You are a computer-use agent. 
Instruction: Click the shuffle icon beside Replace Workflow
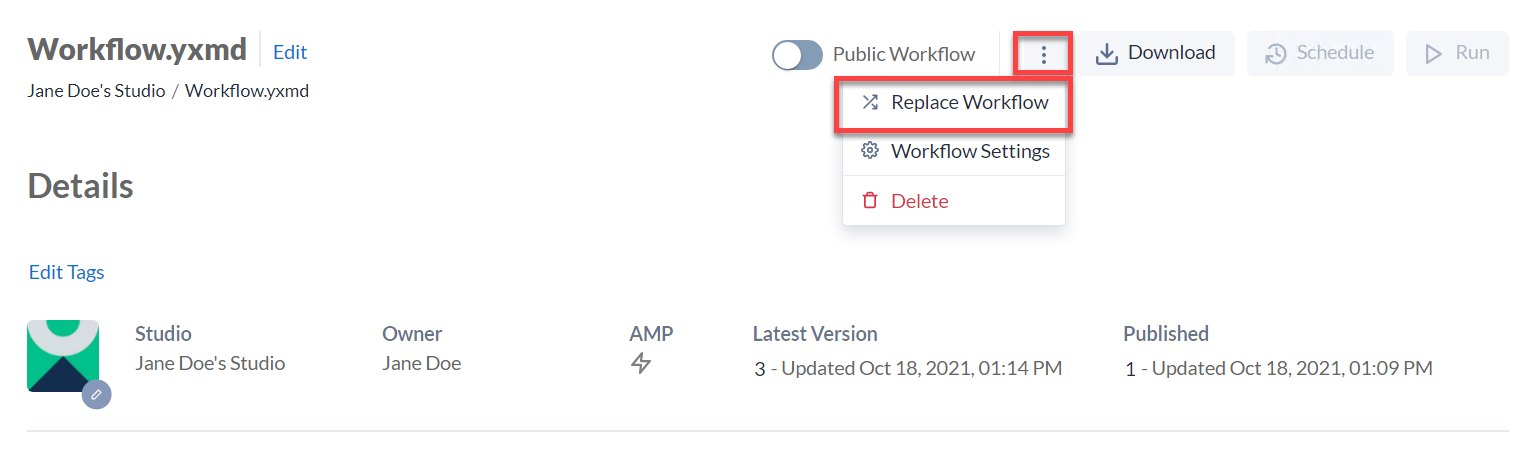(x=870, y=102)
